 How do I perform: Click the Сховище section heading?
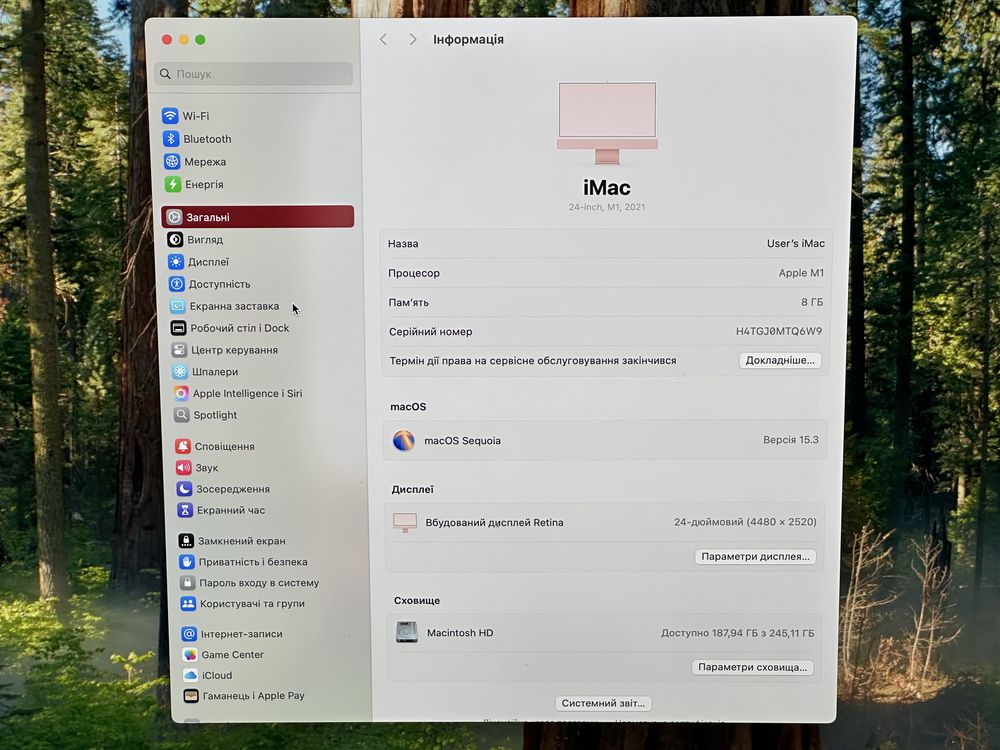pos(416,600)
